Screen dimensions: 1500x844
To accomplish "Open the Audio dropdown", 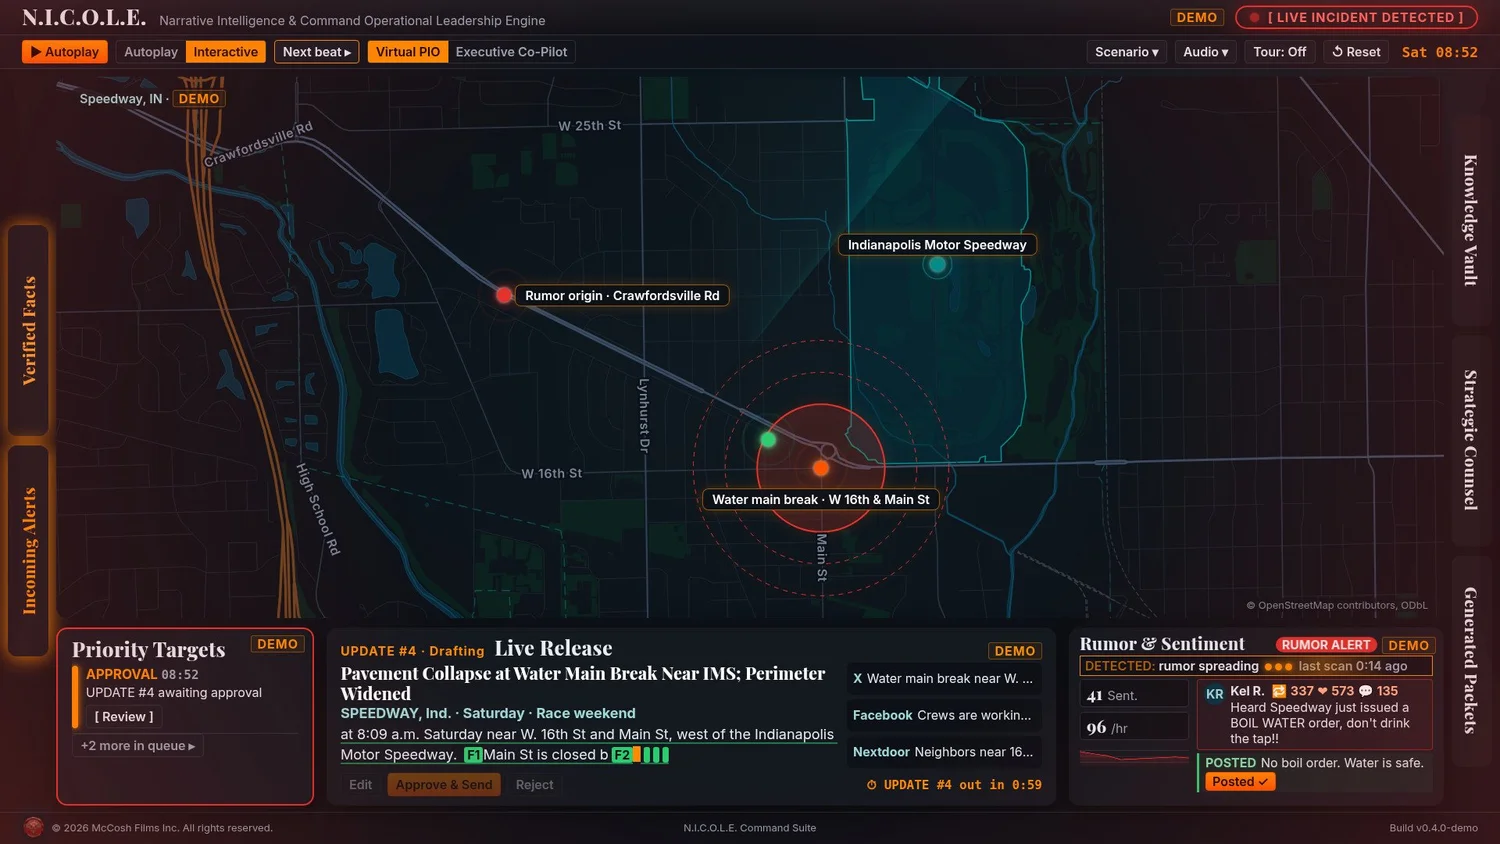I will [1206, 52].
